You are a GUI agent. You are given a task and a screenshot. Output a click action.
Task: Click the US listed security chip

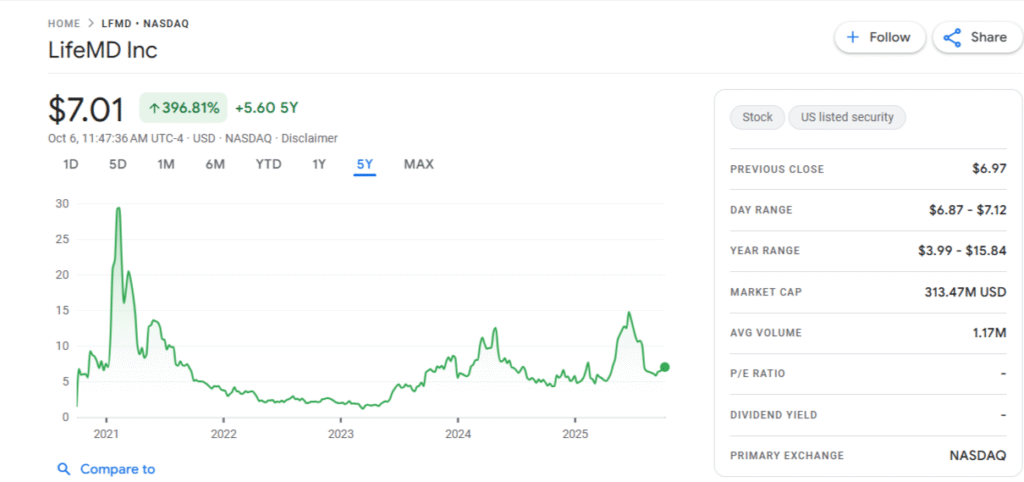click(847, 117)
